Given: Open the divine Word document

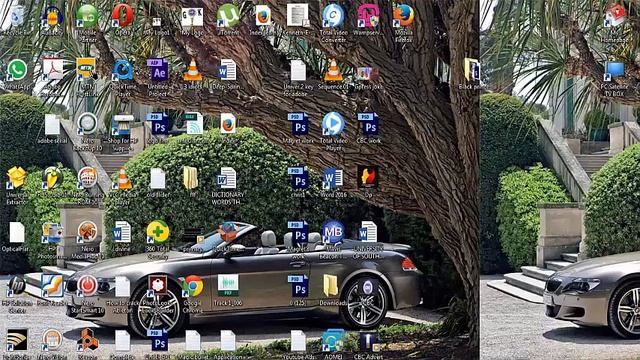Looking at the screenshot, I should [x=122, y=233].
